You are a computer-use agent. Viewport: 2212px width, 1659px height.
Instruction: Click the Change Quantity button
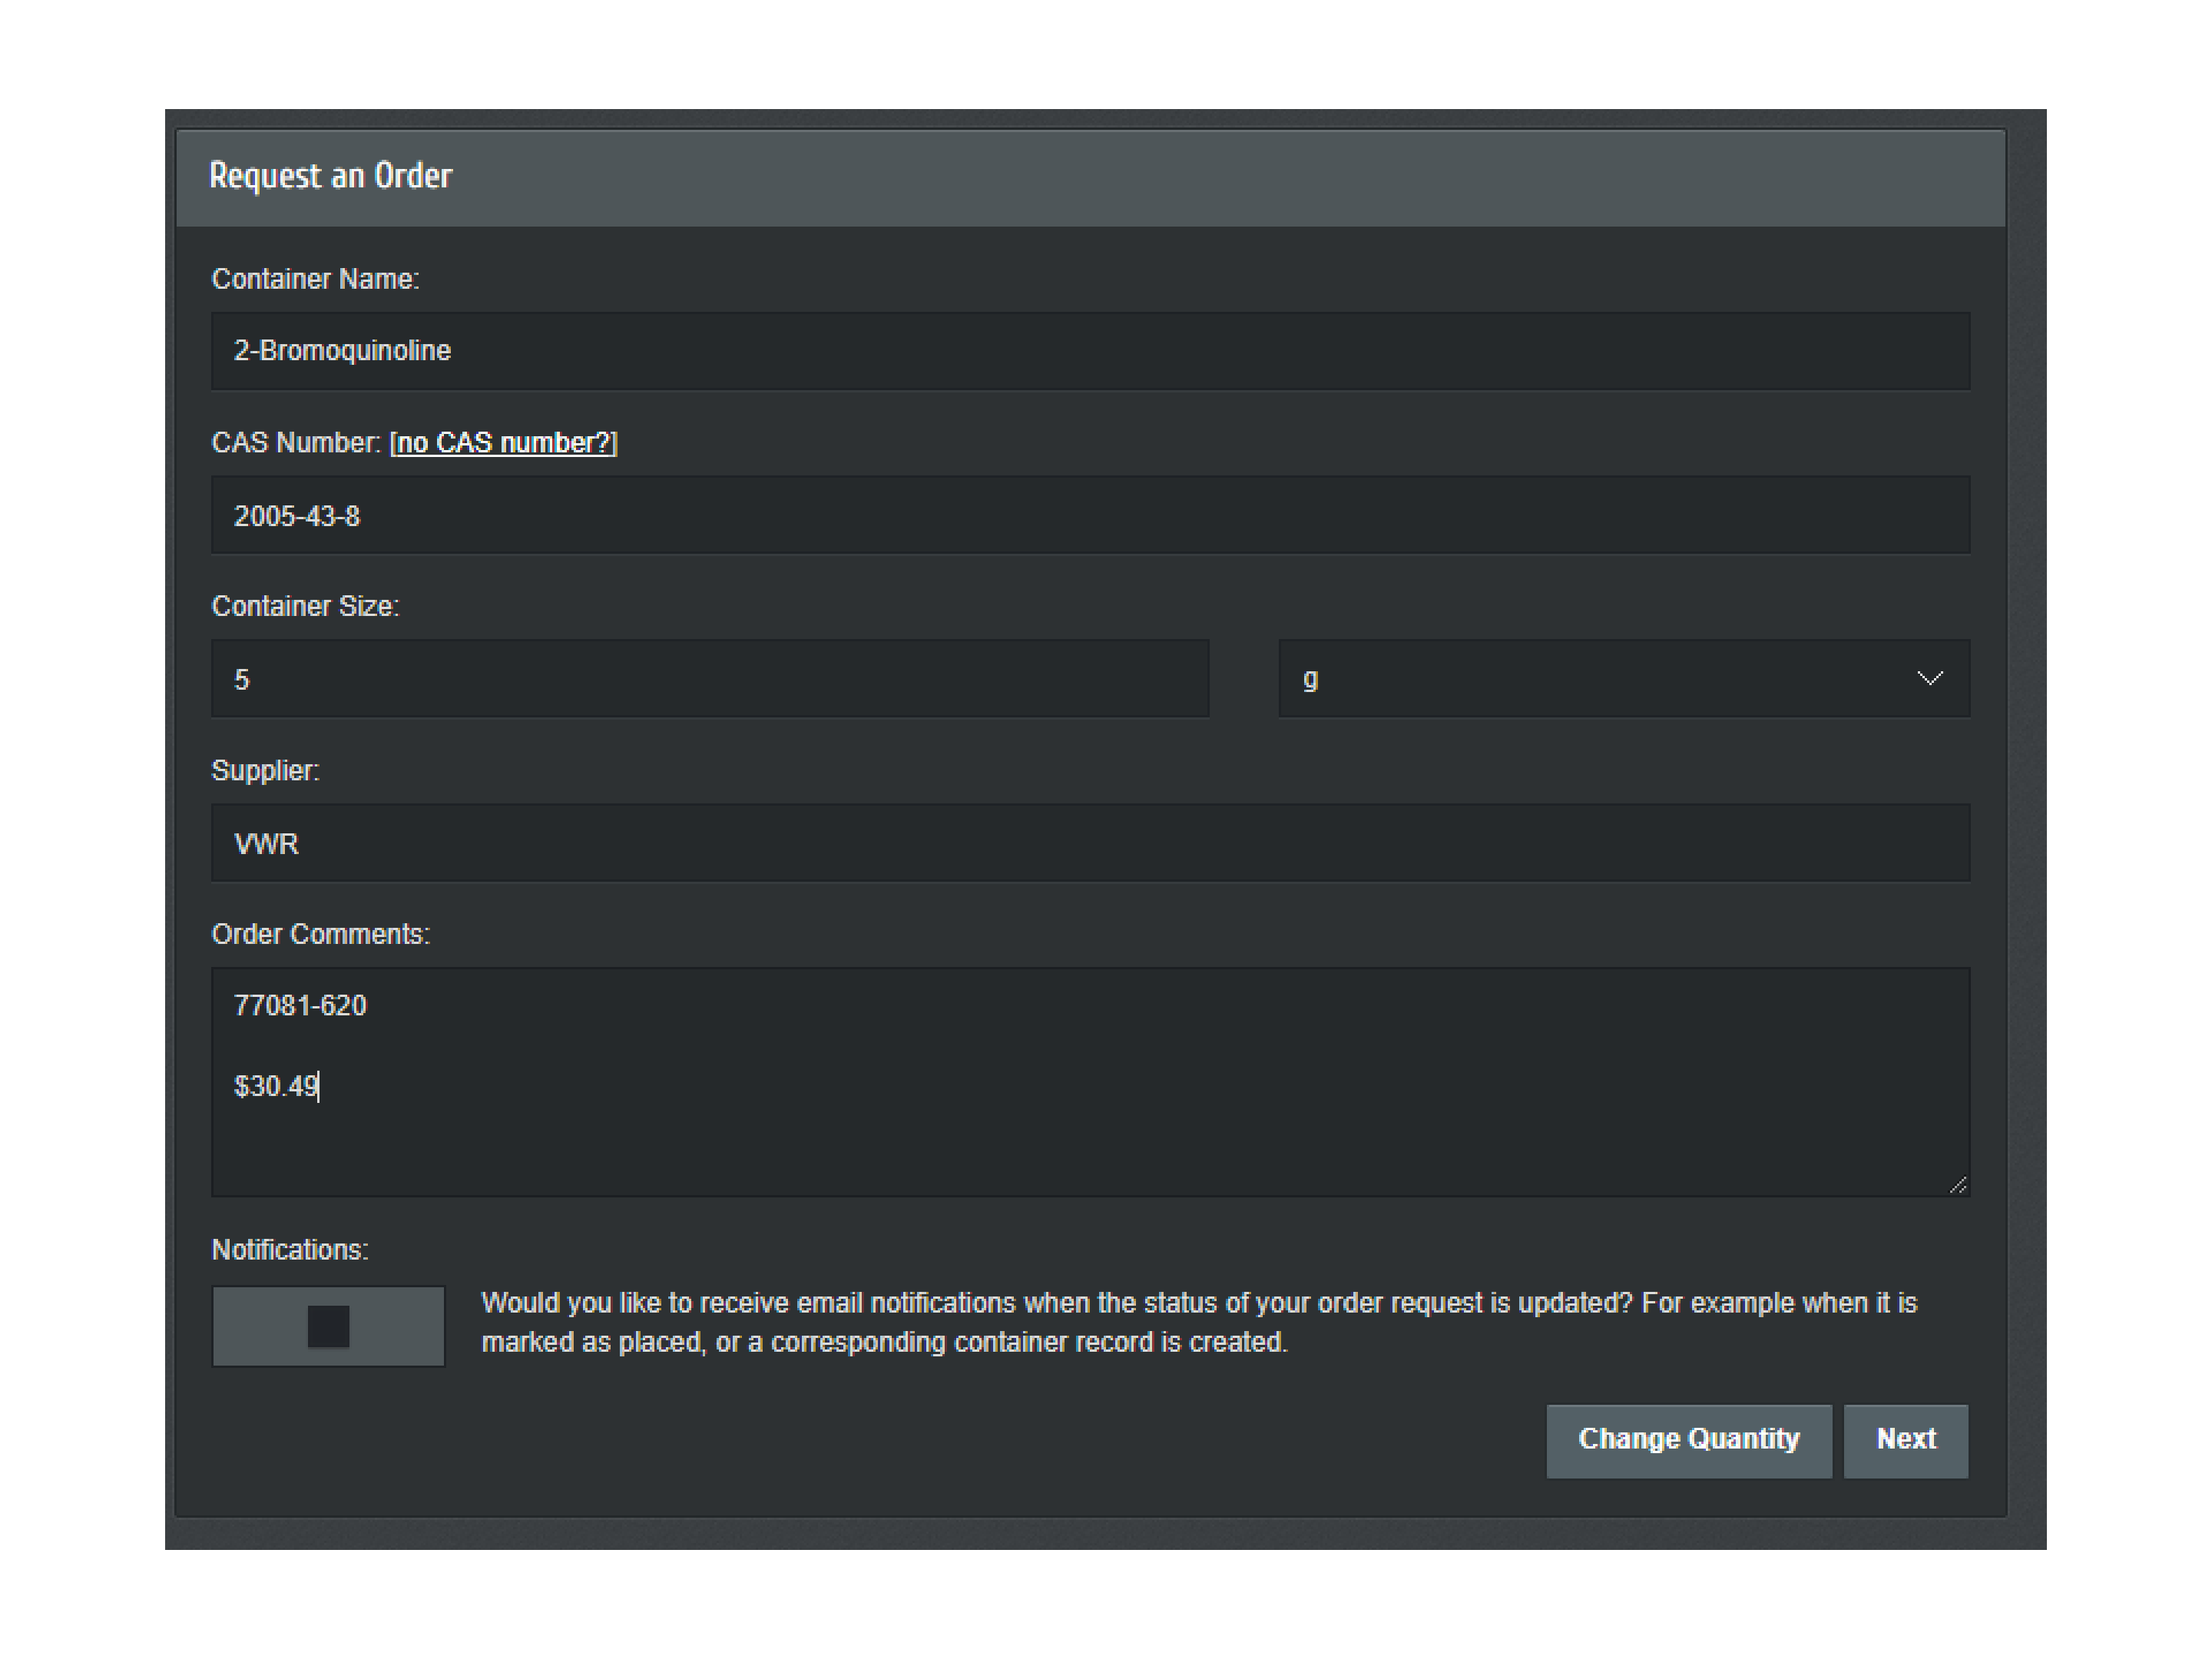tap(1688, 1440)
